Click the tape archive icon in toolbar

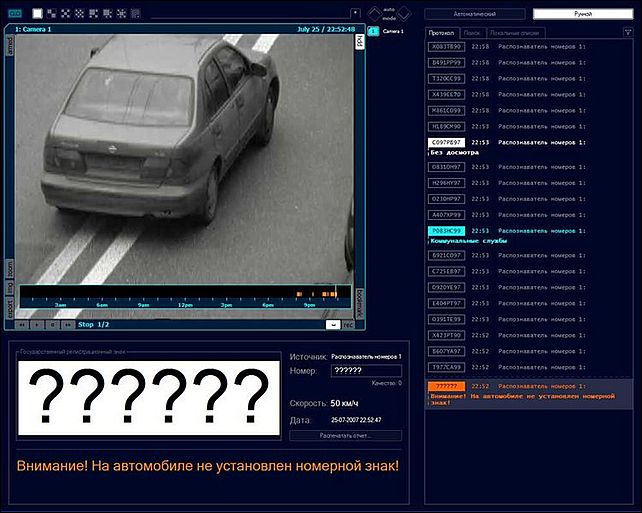point(14,14)
